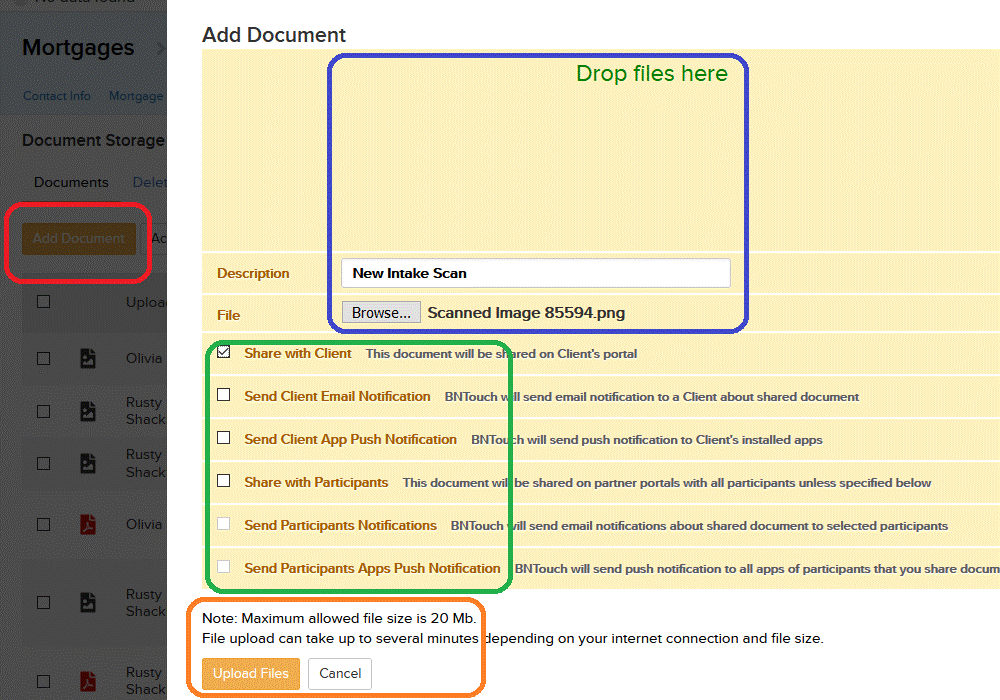Click the Mortgages page heading
1000x700 pixels.
tap(78, 48)
